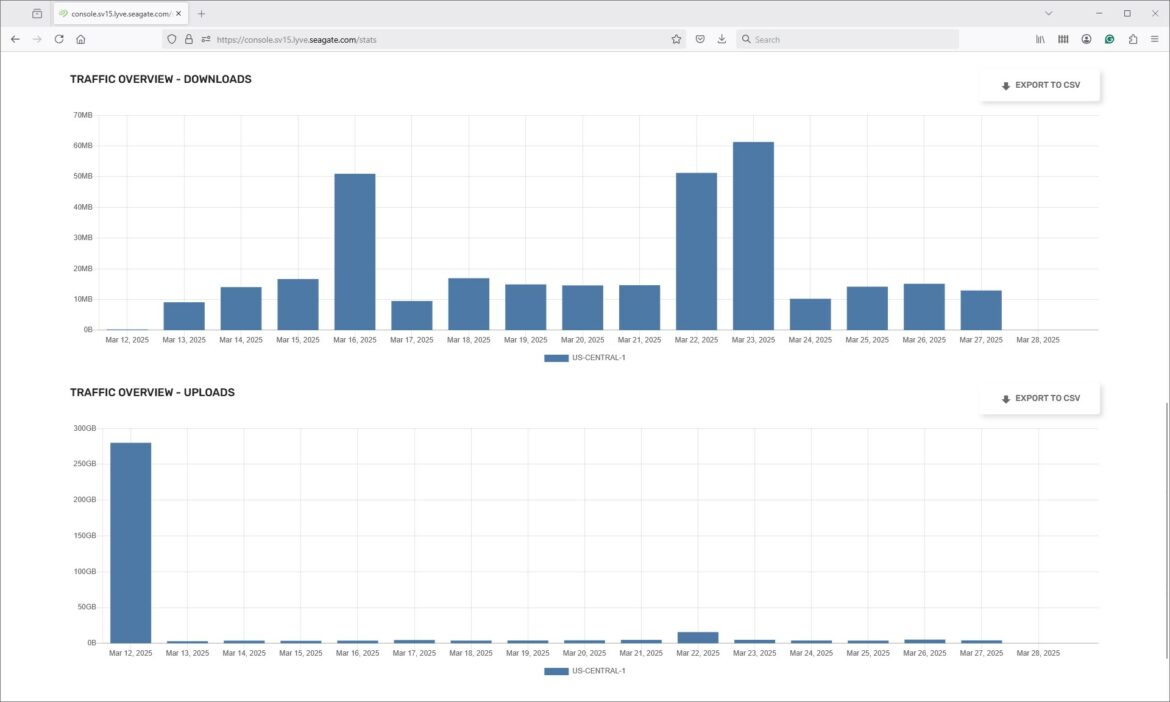This screenshot has width=1170, height=702.
Task: Bookmark this page with the star
Action: 676,39
